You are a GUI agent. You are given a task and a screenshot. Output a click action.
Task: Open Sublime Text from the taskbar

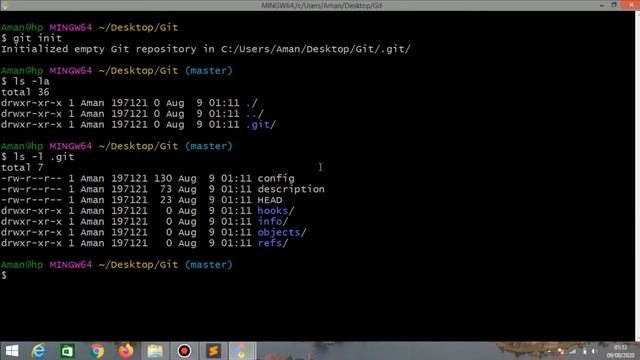click(213, 351)
